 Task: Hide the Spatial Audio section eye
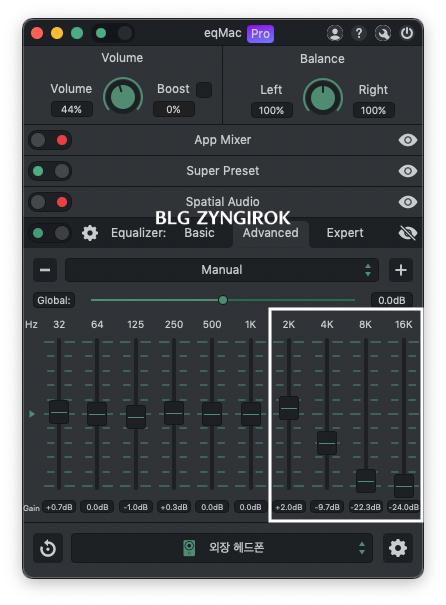point(407,202)
